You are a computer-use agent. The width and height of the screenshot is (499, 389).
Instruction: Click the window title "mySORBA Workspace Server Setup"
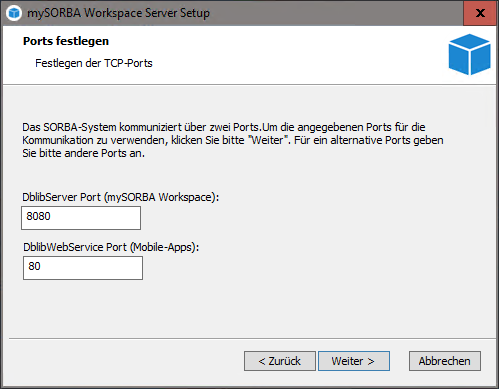coord(118,13)
